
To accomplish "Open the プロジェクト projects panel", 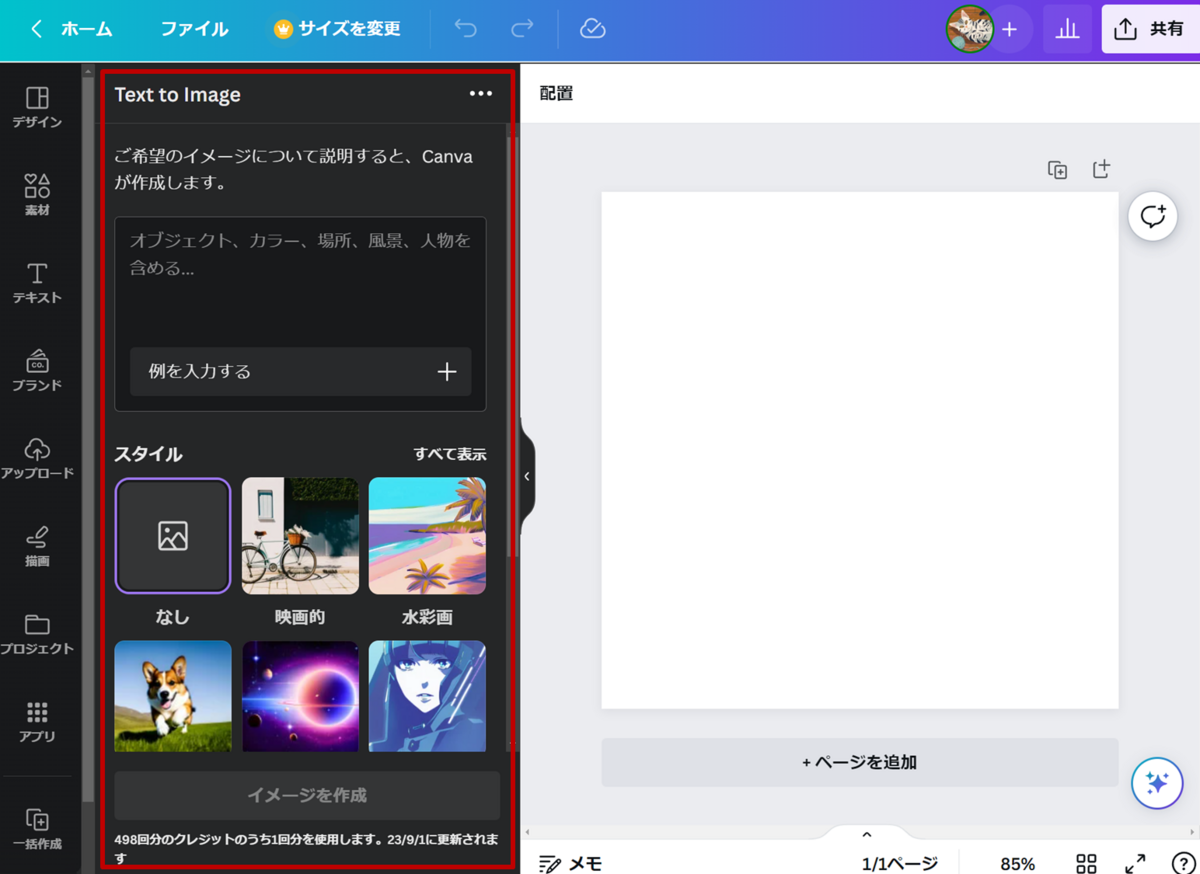I will 37,634.
